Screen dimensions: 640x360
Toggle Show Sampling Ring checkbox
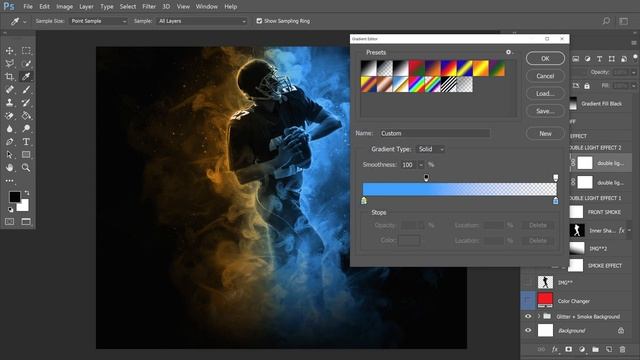pyautogui.click(x=259, y=21)
